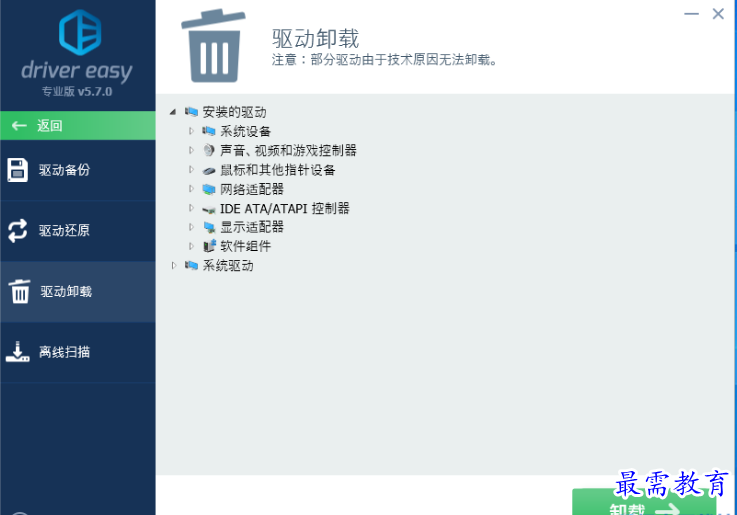Expand the 鼠标和其他指针设备 node
Viewport: 737px width, 515px height.
[191, 169]
